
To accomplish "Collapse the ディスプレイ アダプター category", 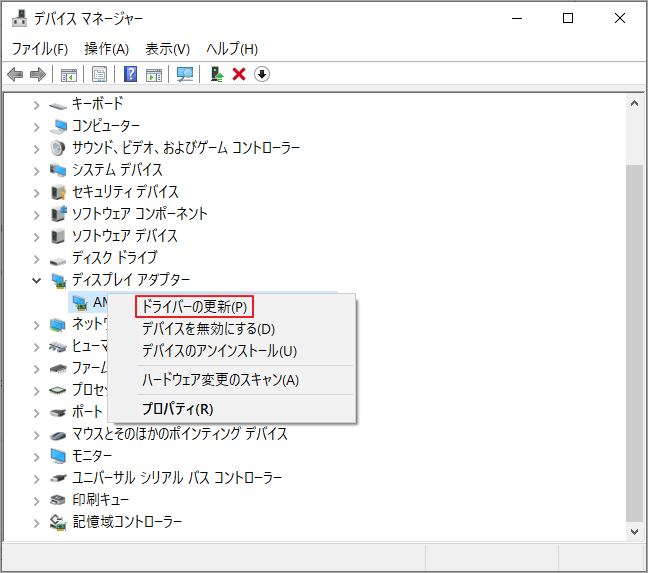I will [x=36, y=281].
